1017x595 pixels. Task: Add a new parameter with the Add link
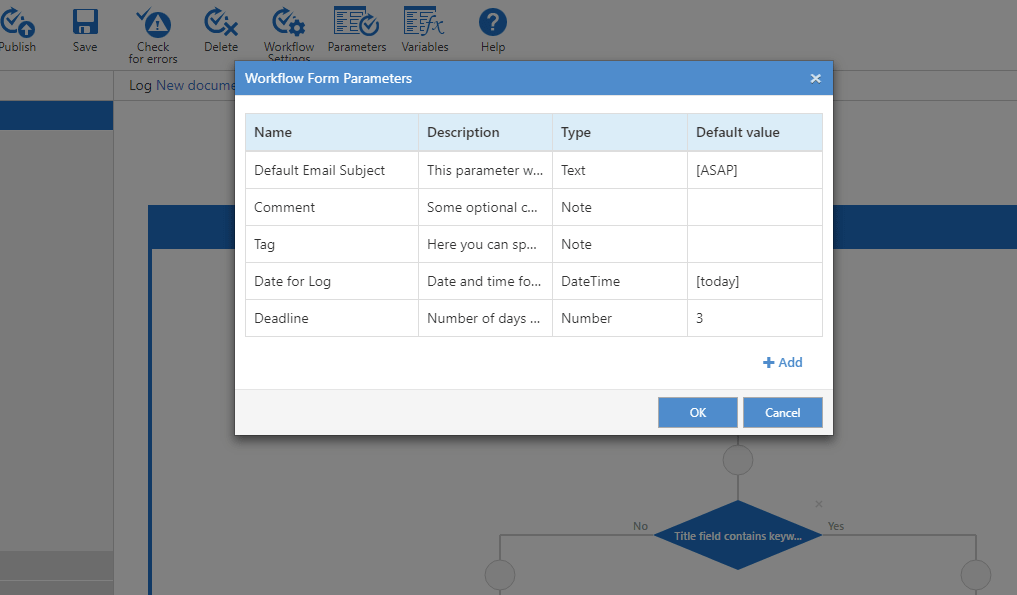(x=783, y=363)
